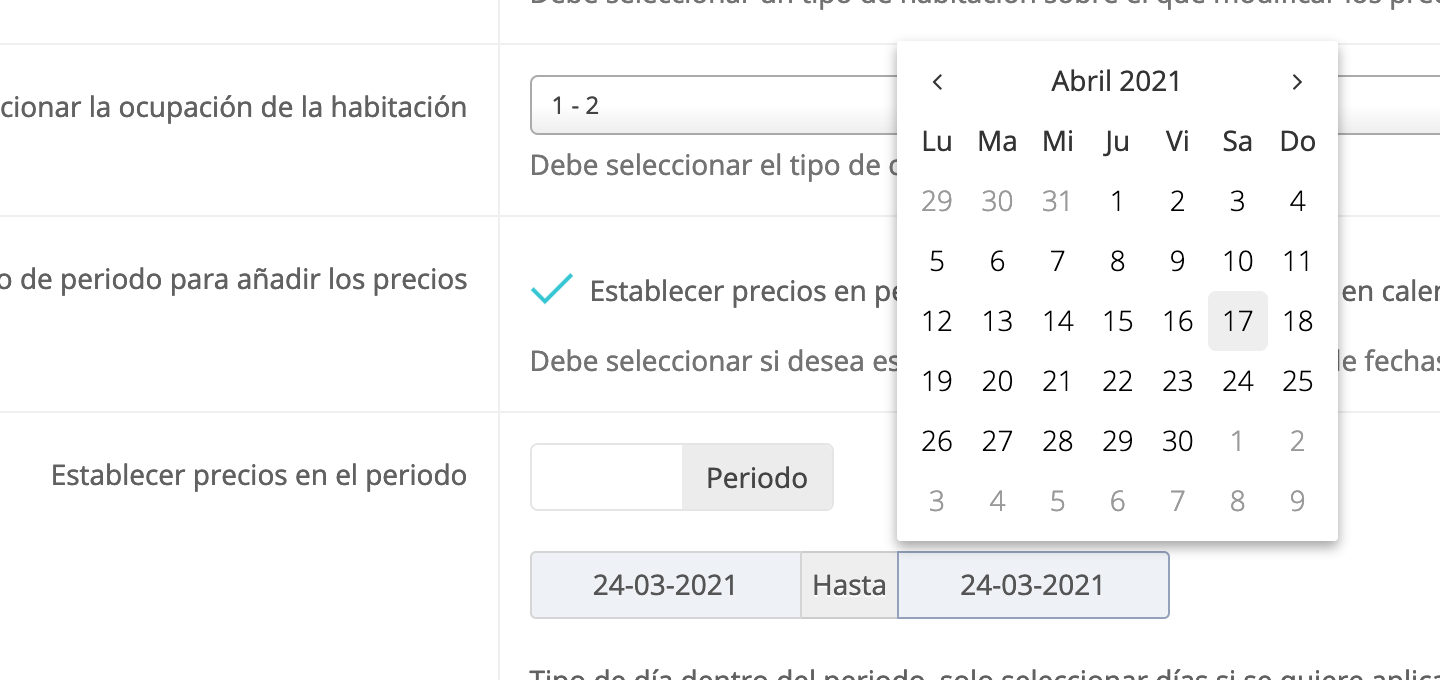Click the start date field 24-03-2021
Image resolution: width=1440 pixels, height=680 pixels.
click(x=665, y=585)
